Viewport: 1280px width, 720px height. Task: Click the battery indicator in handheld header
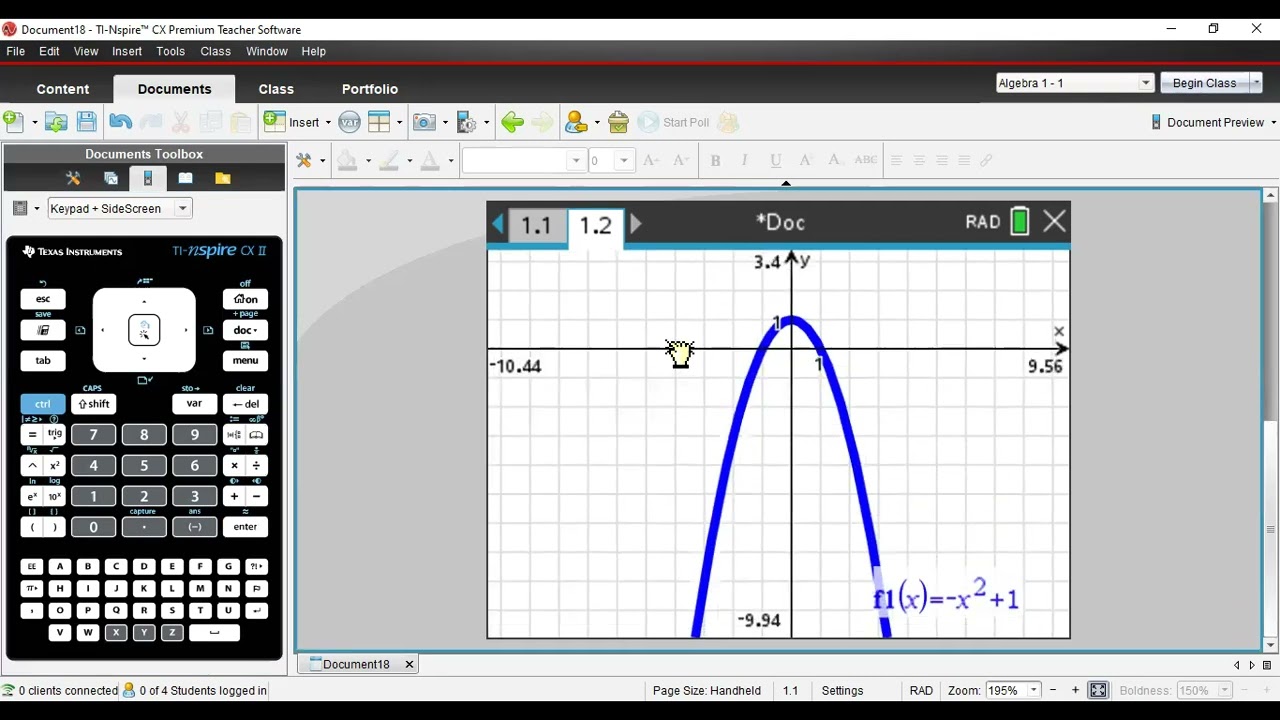pos(1019,221)
